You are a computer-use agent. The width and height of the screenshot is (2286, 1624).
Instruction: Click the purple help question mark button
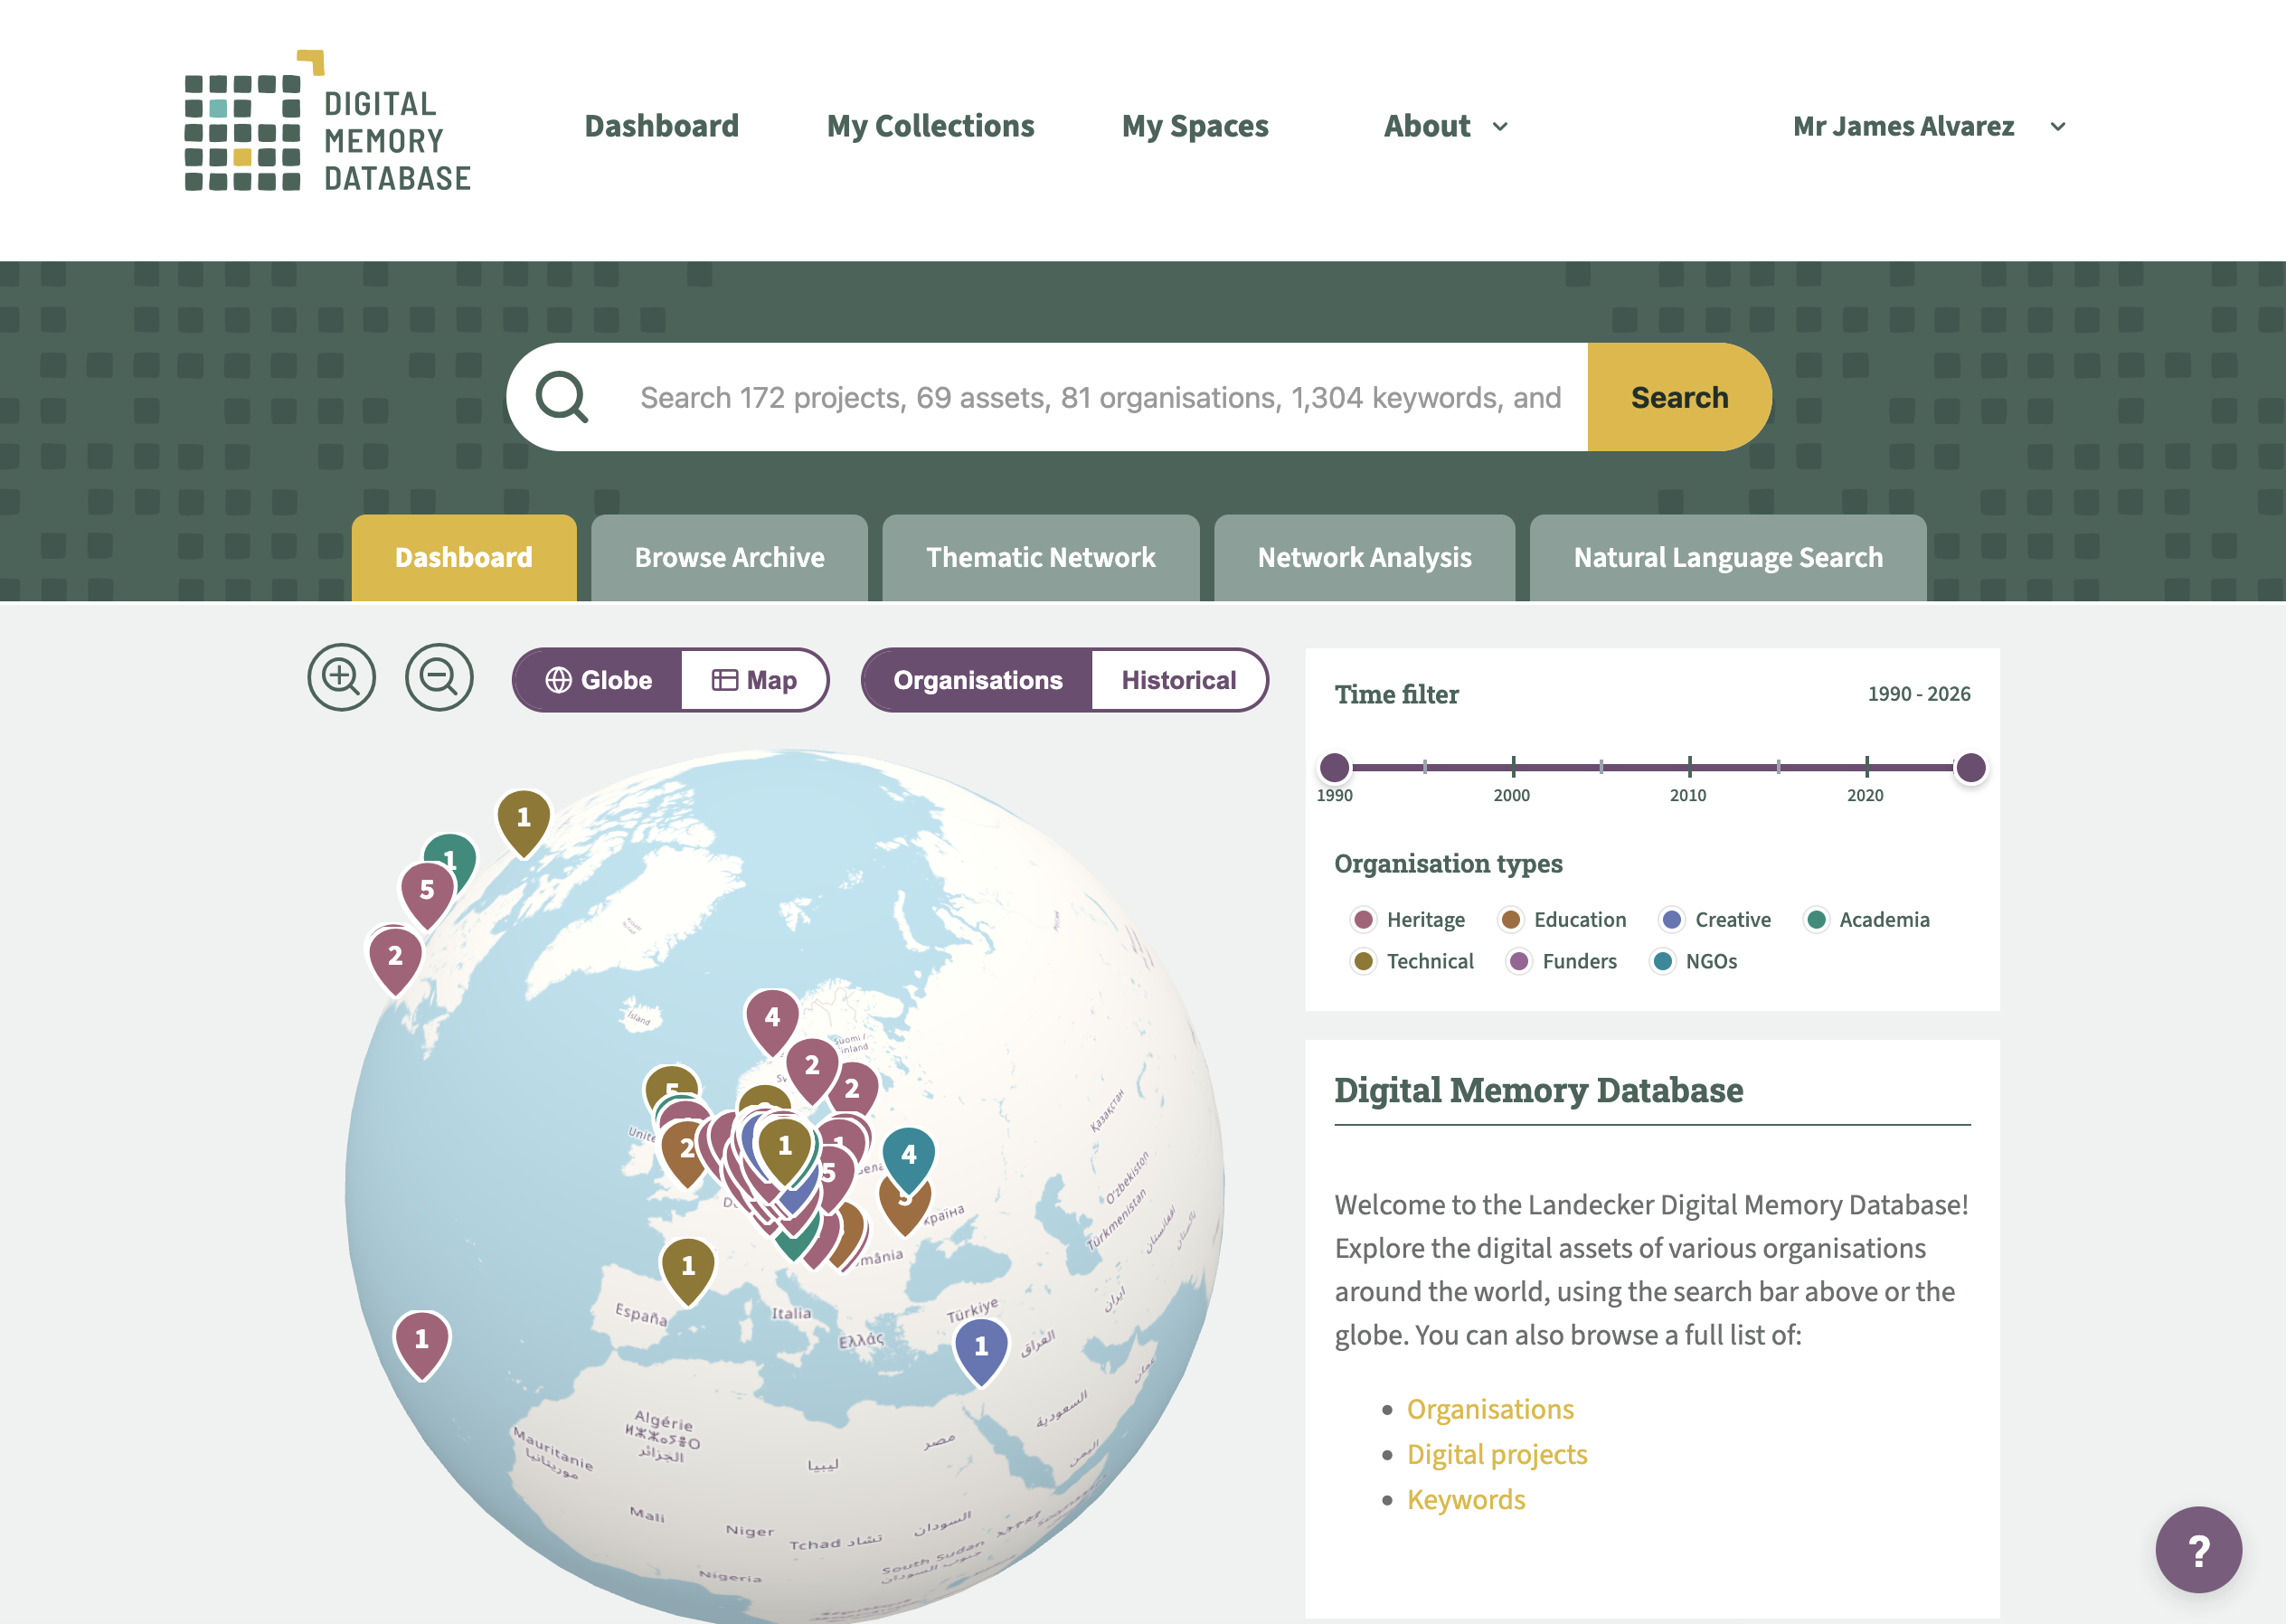click(x=2197, y=1549)
